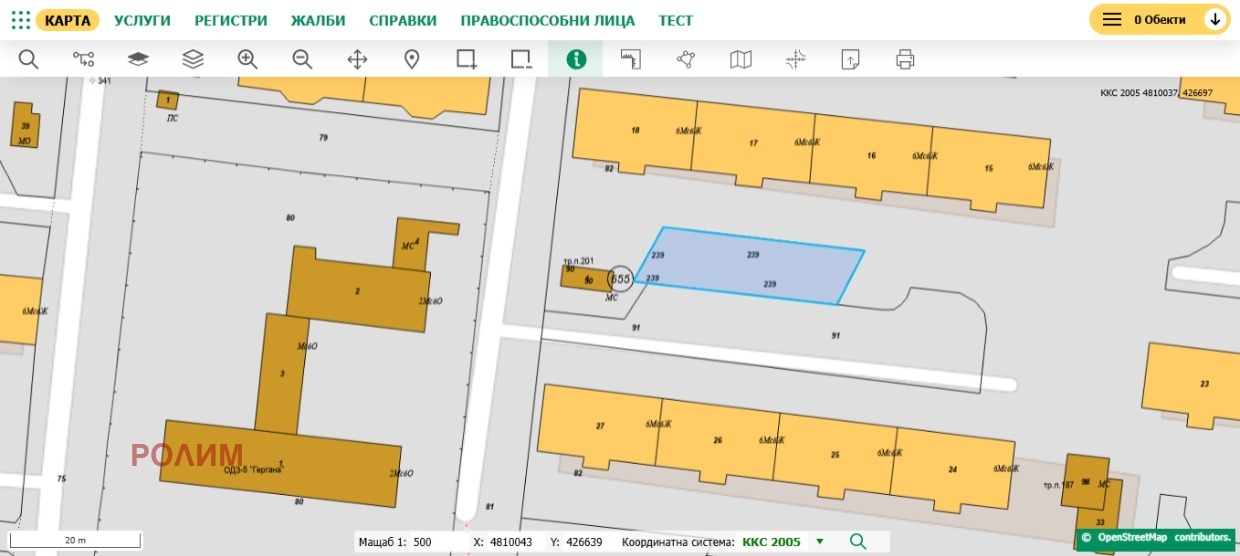Screen dimensions: 1240x556
Task: Select brown building 3 on the map
Action: [281, 373]
